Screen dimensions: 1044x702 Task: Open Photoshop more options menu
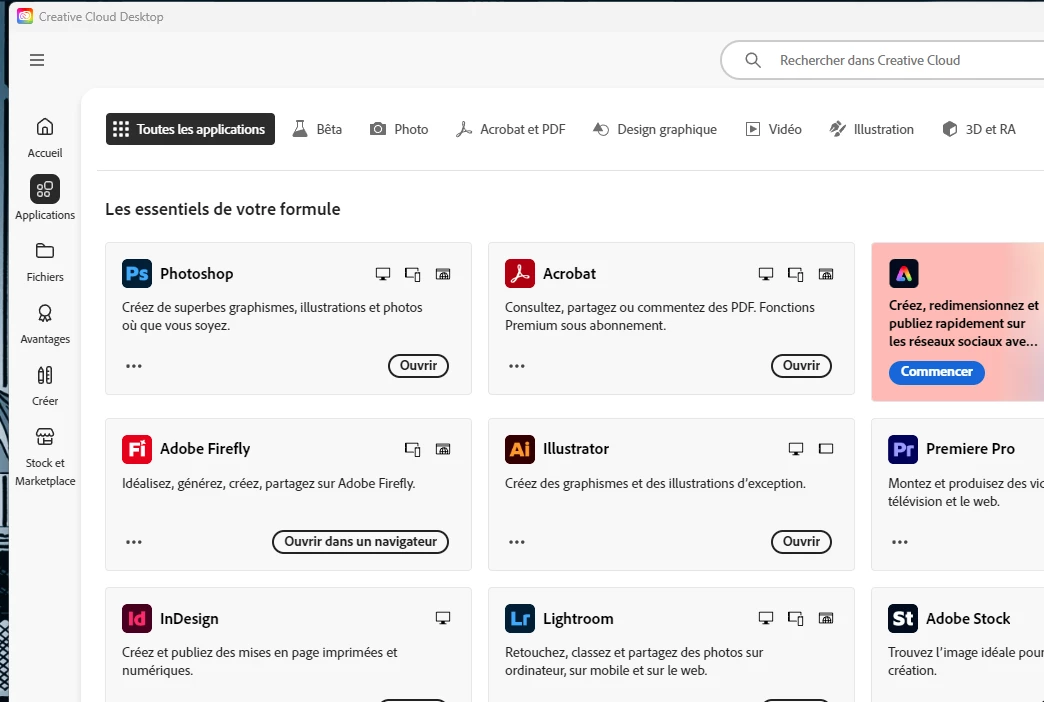pyautogui.click(x=134, y=366)
